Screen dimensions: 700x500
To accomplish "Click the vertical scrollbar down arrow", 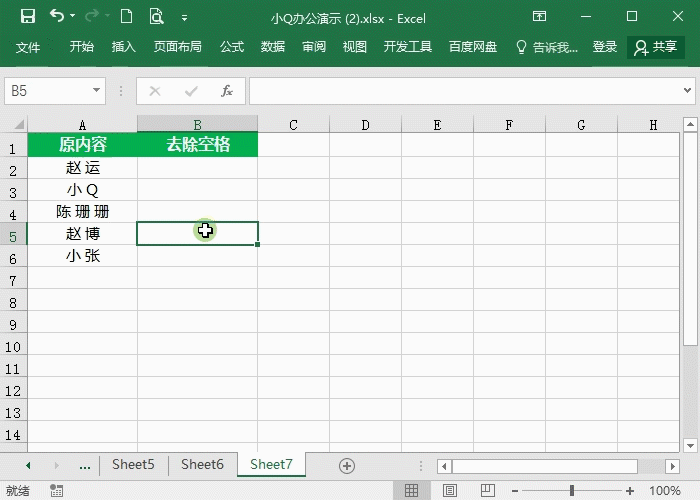I will coord(690,445).
